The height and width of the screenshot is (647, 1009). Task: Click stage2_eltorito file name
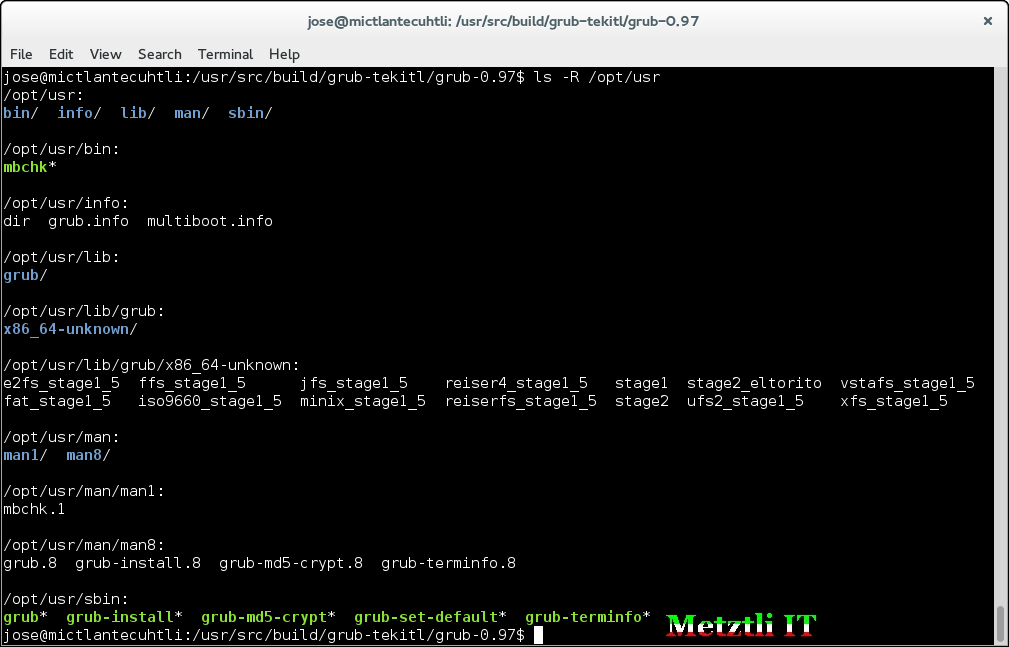(x=754, y=384)
